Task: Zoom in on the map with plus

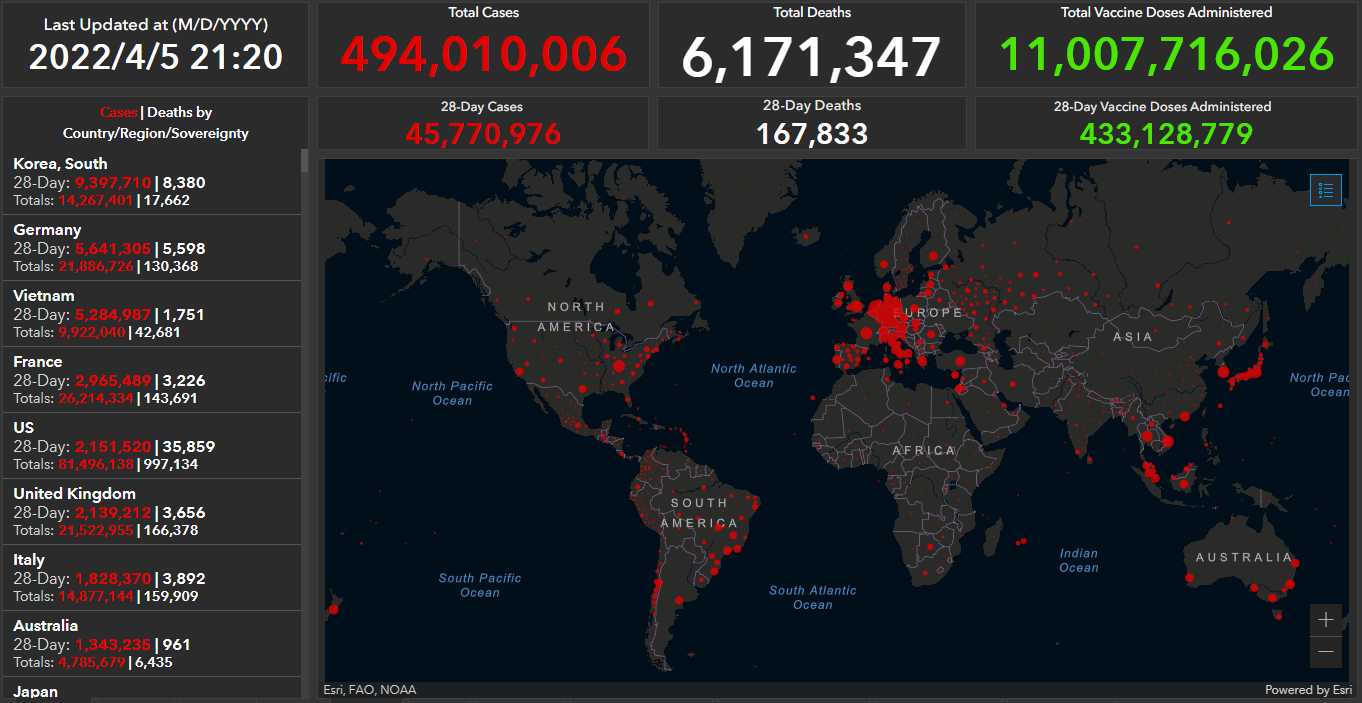Action: click(1326, 620)
